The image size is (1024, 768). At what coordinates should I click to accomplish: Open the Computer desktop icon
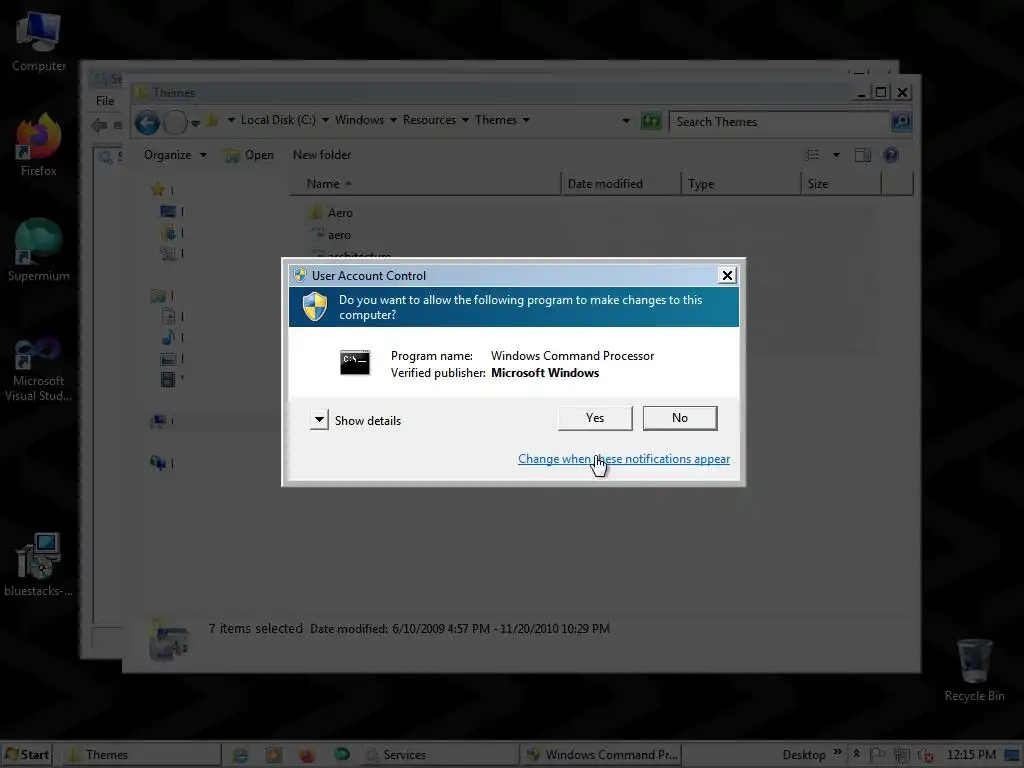39,41
